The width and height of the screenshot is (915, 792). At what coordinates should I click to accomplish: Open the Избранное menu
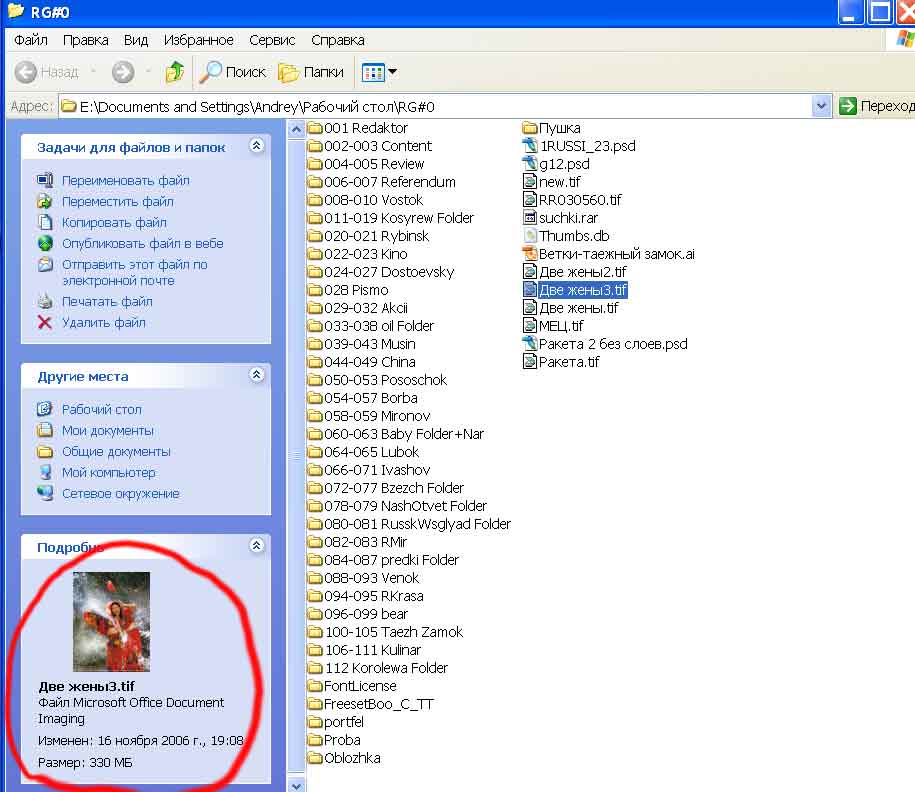point(198,40)
